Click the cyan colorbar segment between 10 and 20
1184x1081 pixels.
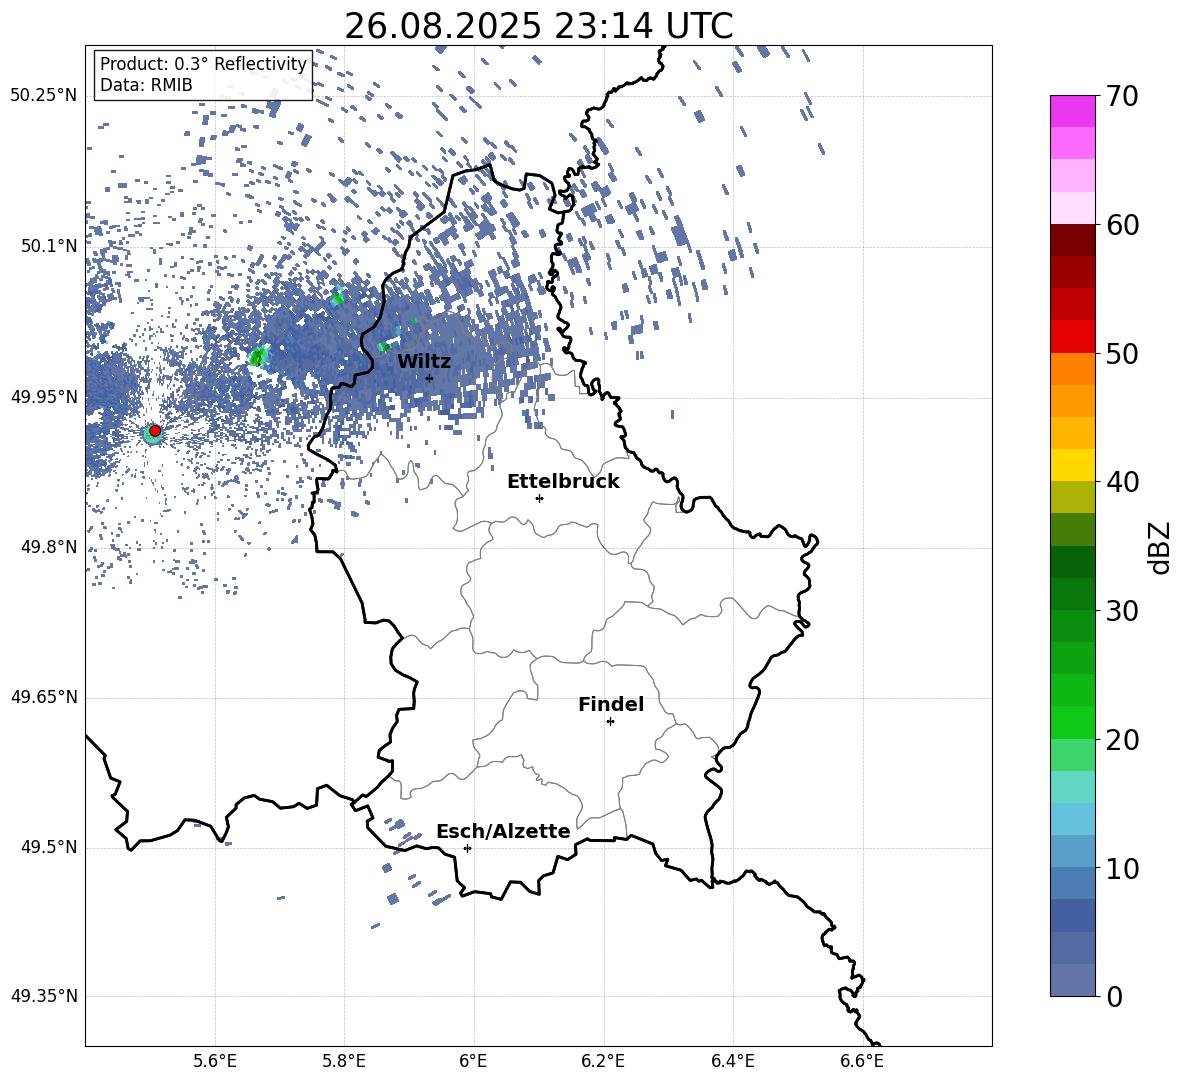coord(1072,787)
